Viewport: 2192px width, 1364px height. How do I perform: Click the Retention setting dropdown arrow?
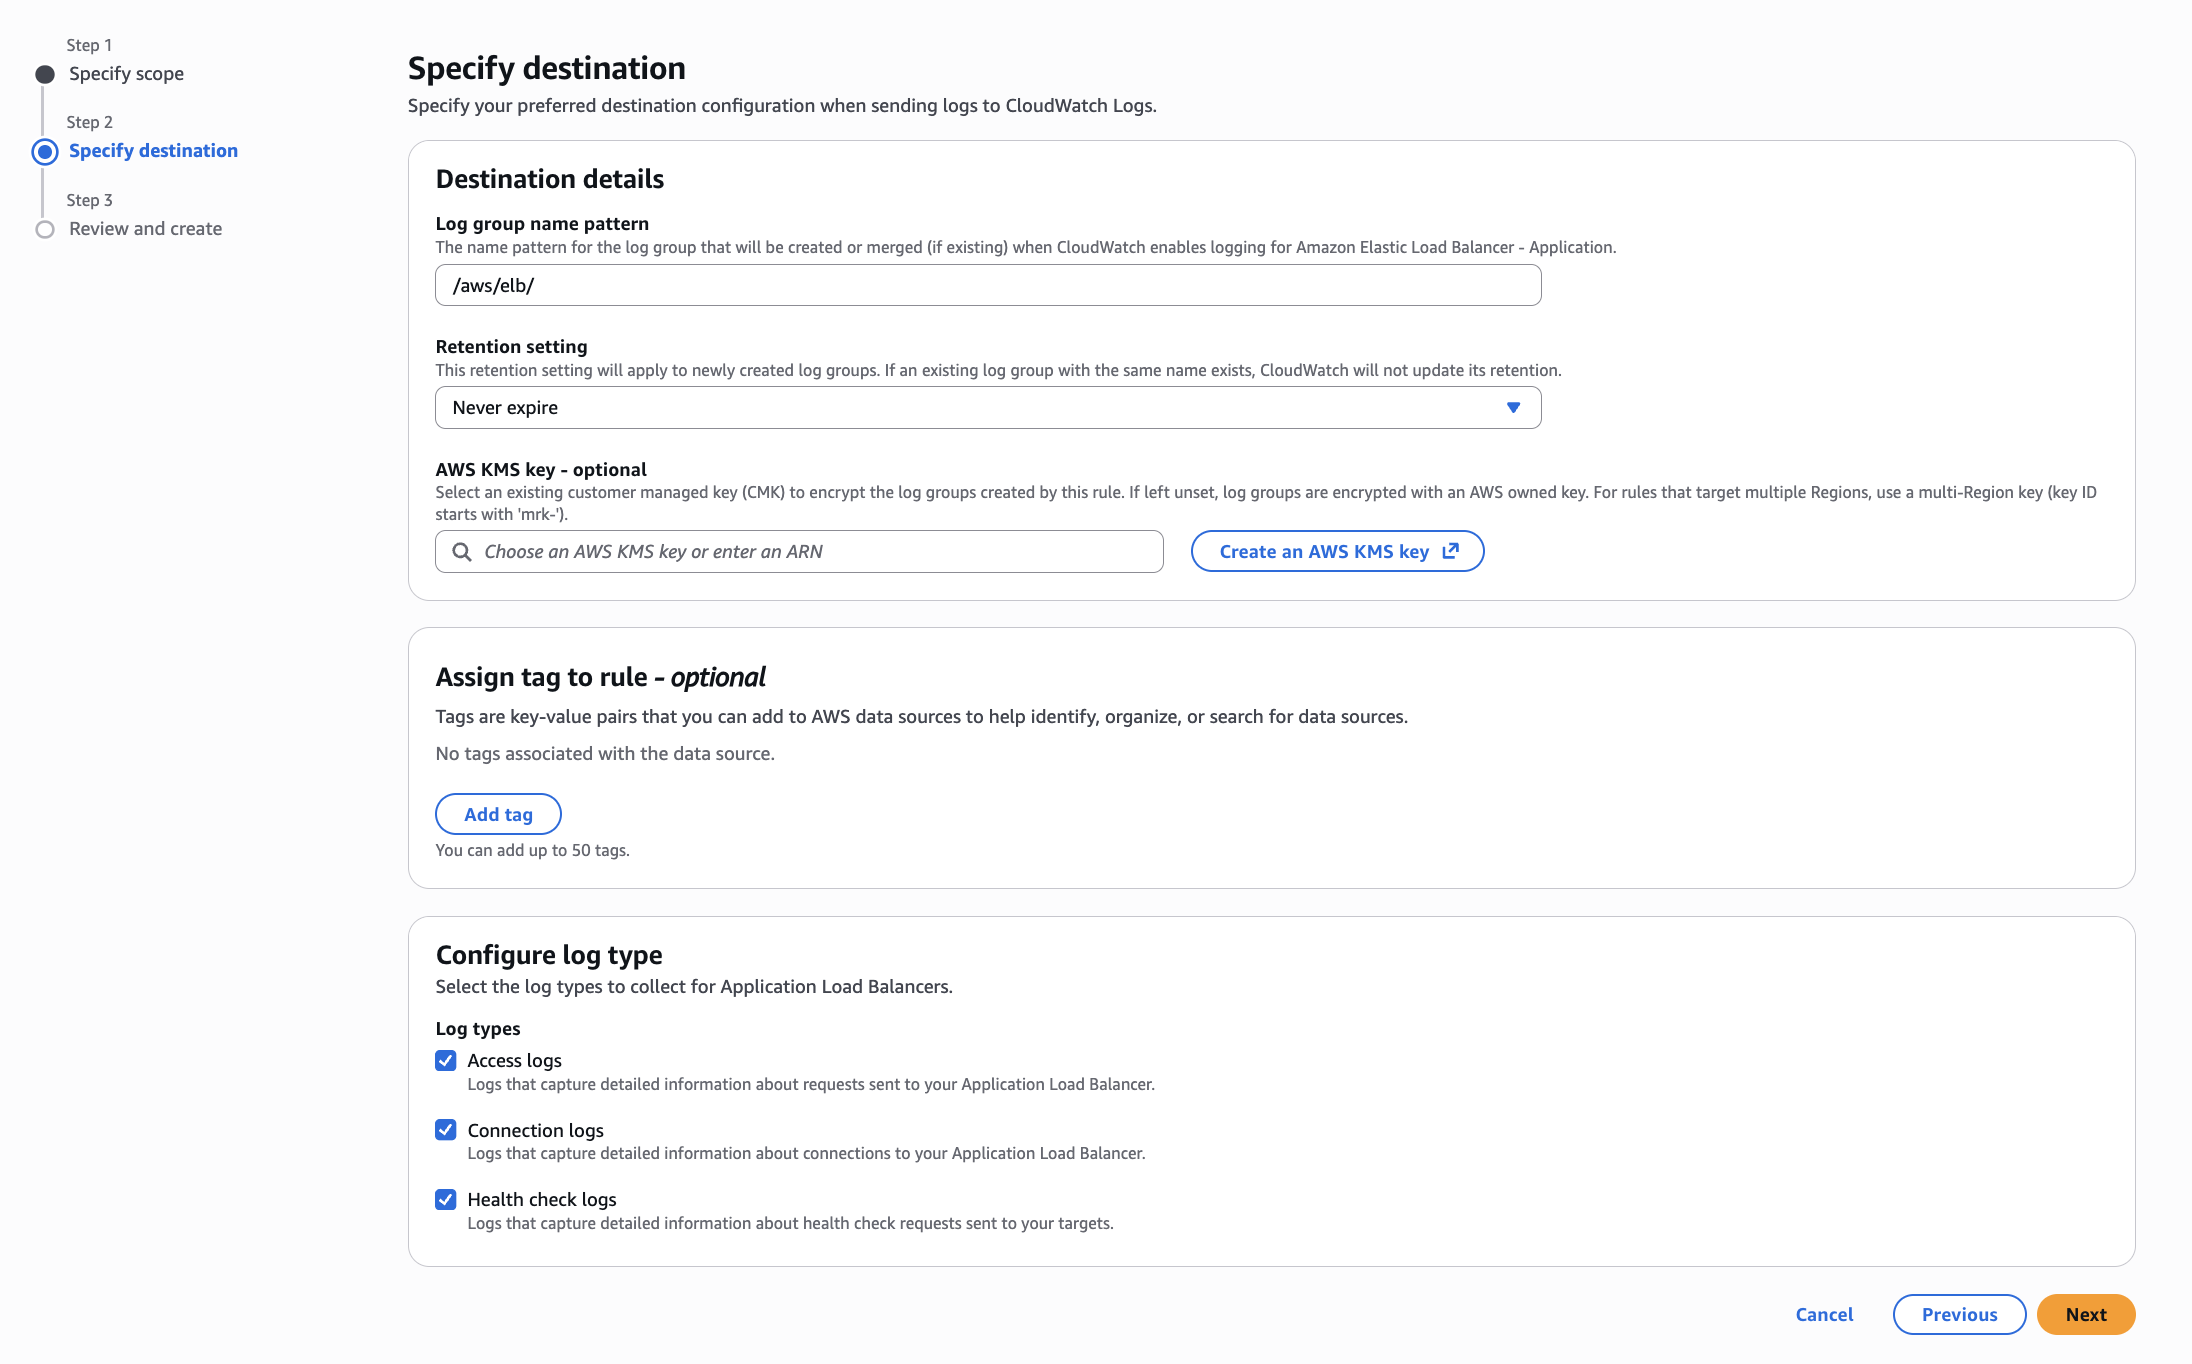pyautogui.click(x=1513, y=408)
